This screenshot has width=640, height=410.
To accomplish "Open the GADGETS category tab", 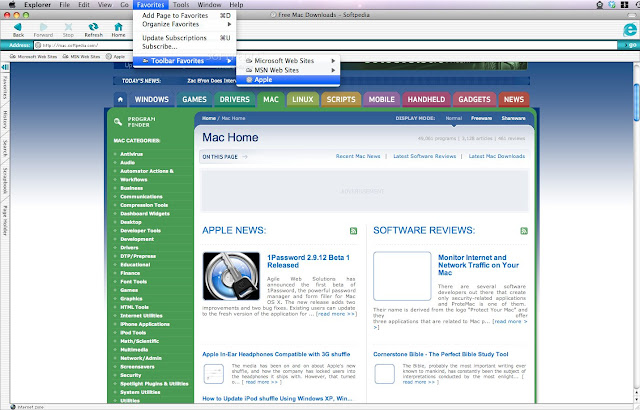I will pos(474,100).
